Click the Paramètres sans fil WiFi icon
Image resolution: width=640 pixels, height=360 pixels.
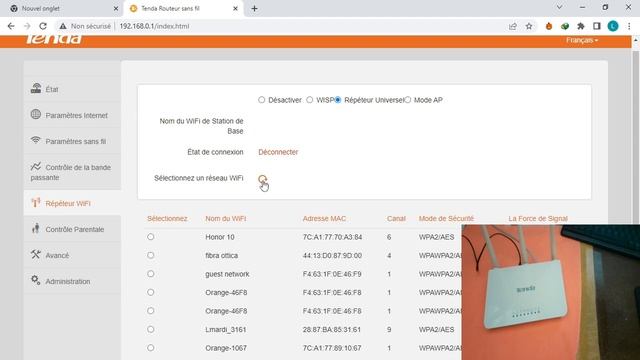click(x=36, y=140)
